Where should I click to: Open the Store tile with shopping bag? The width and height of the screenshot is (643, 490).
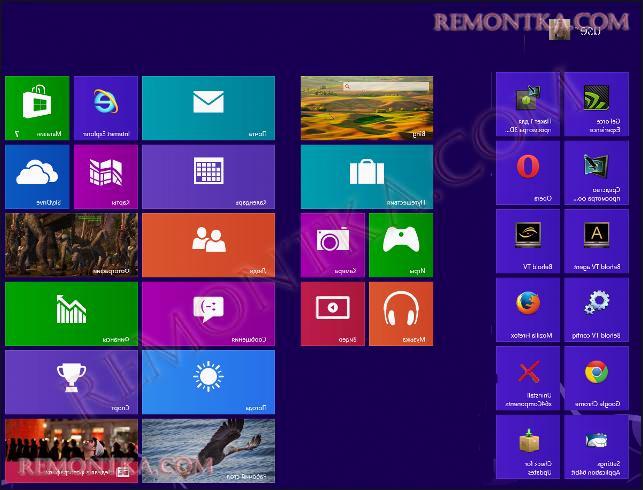point(37,108)
